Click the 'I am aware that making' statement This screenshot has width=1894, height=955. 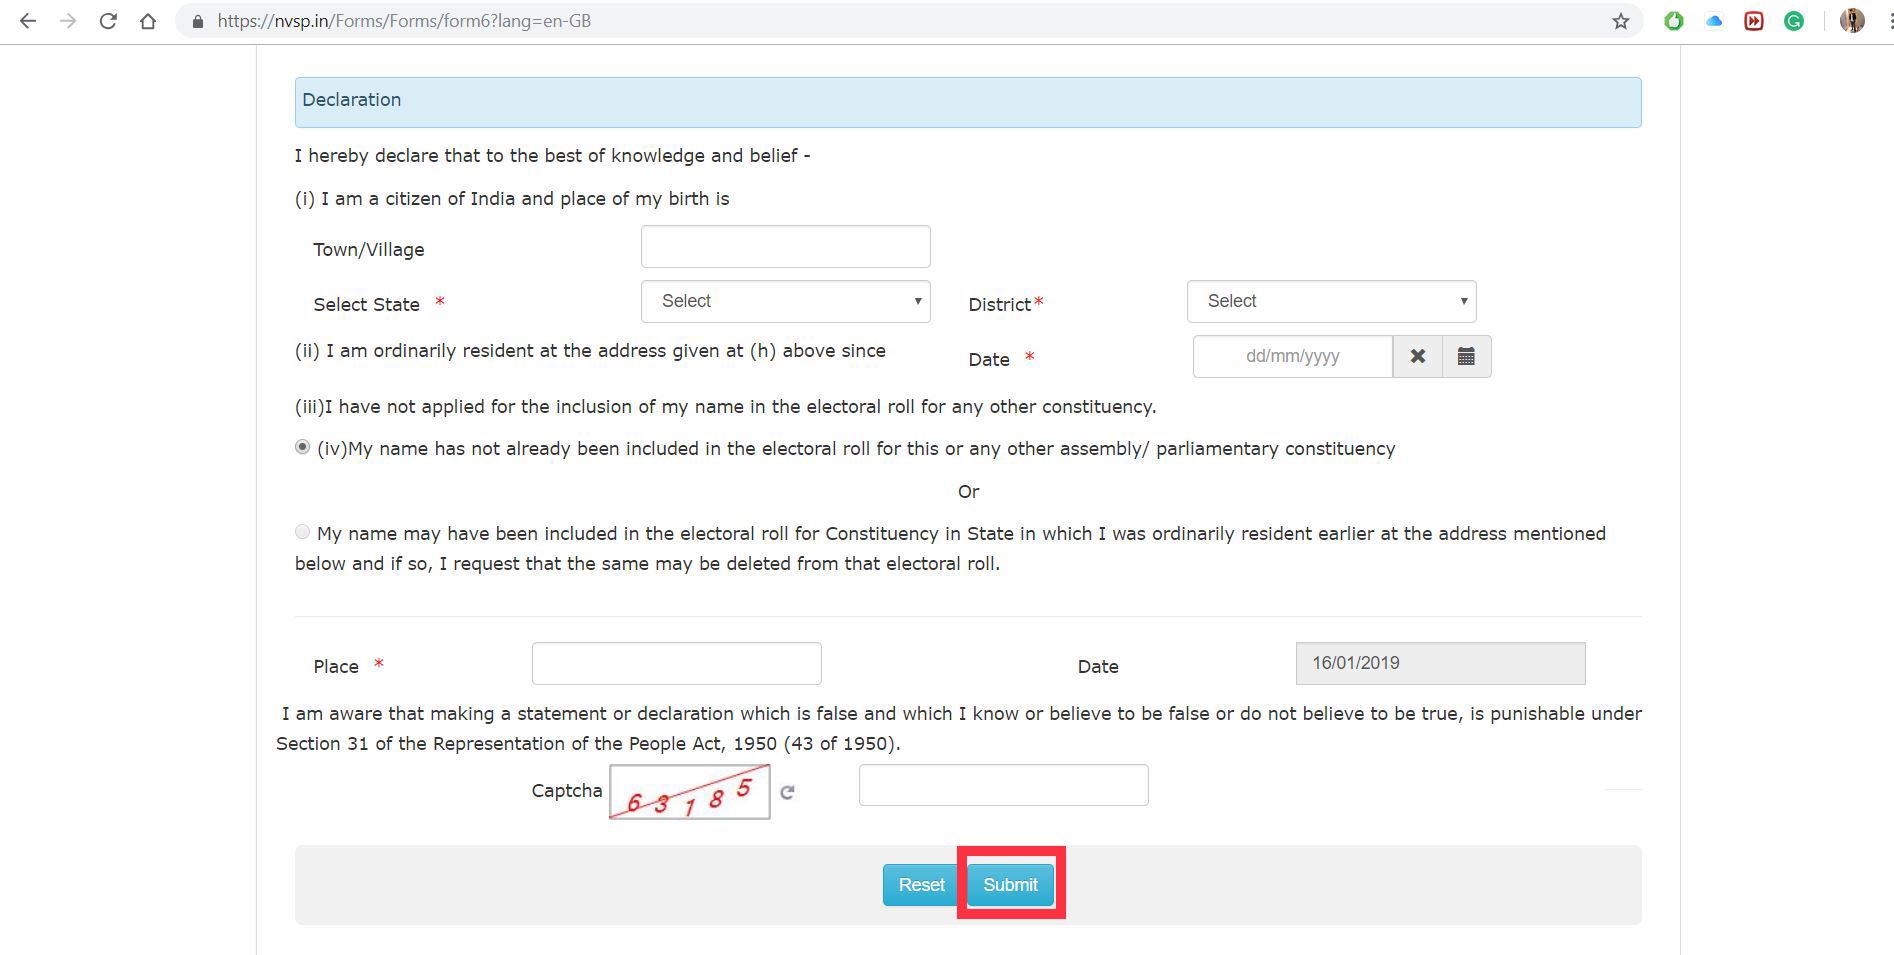[x=959, y=729]
